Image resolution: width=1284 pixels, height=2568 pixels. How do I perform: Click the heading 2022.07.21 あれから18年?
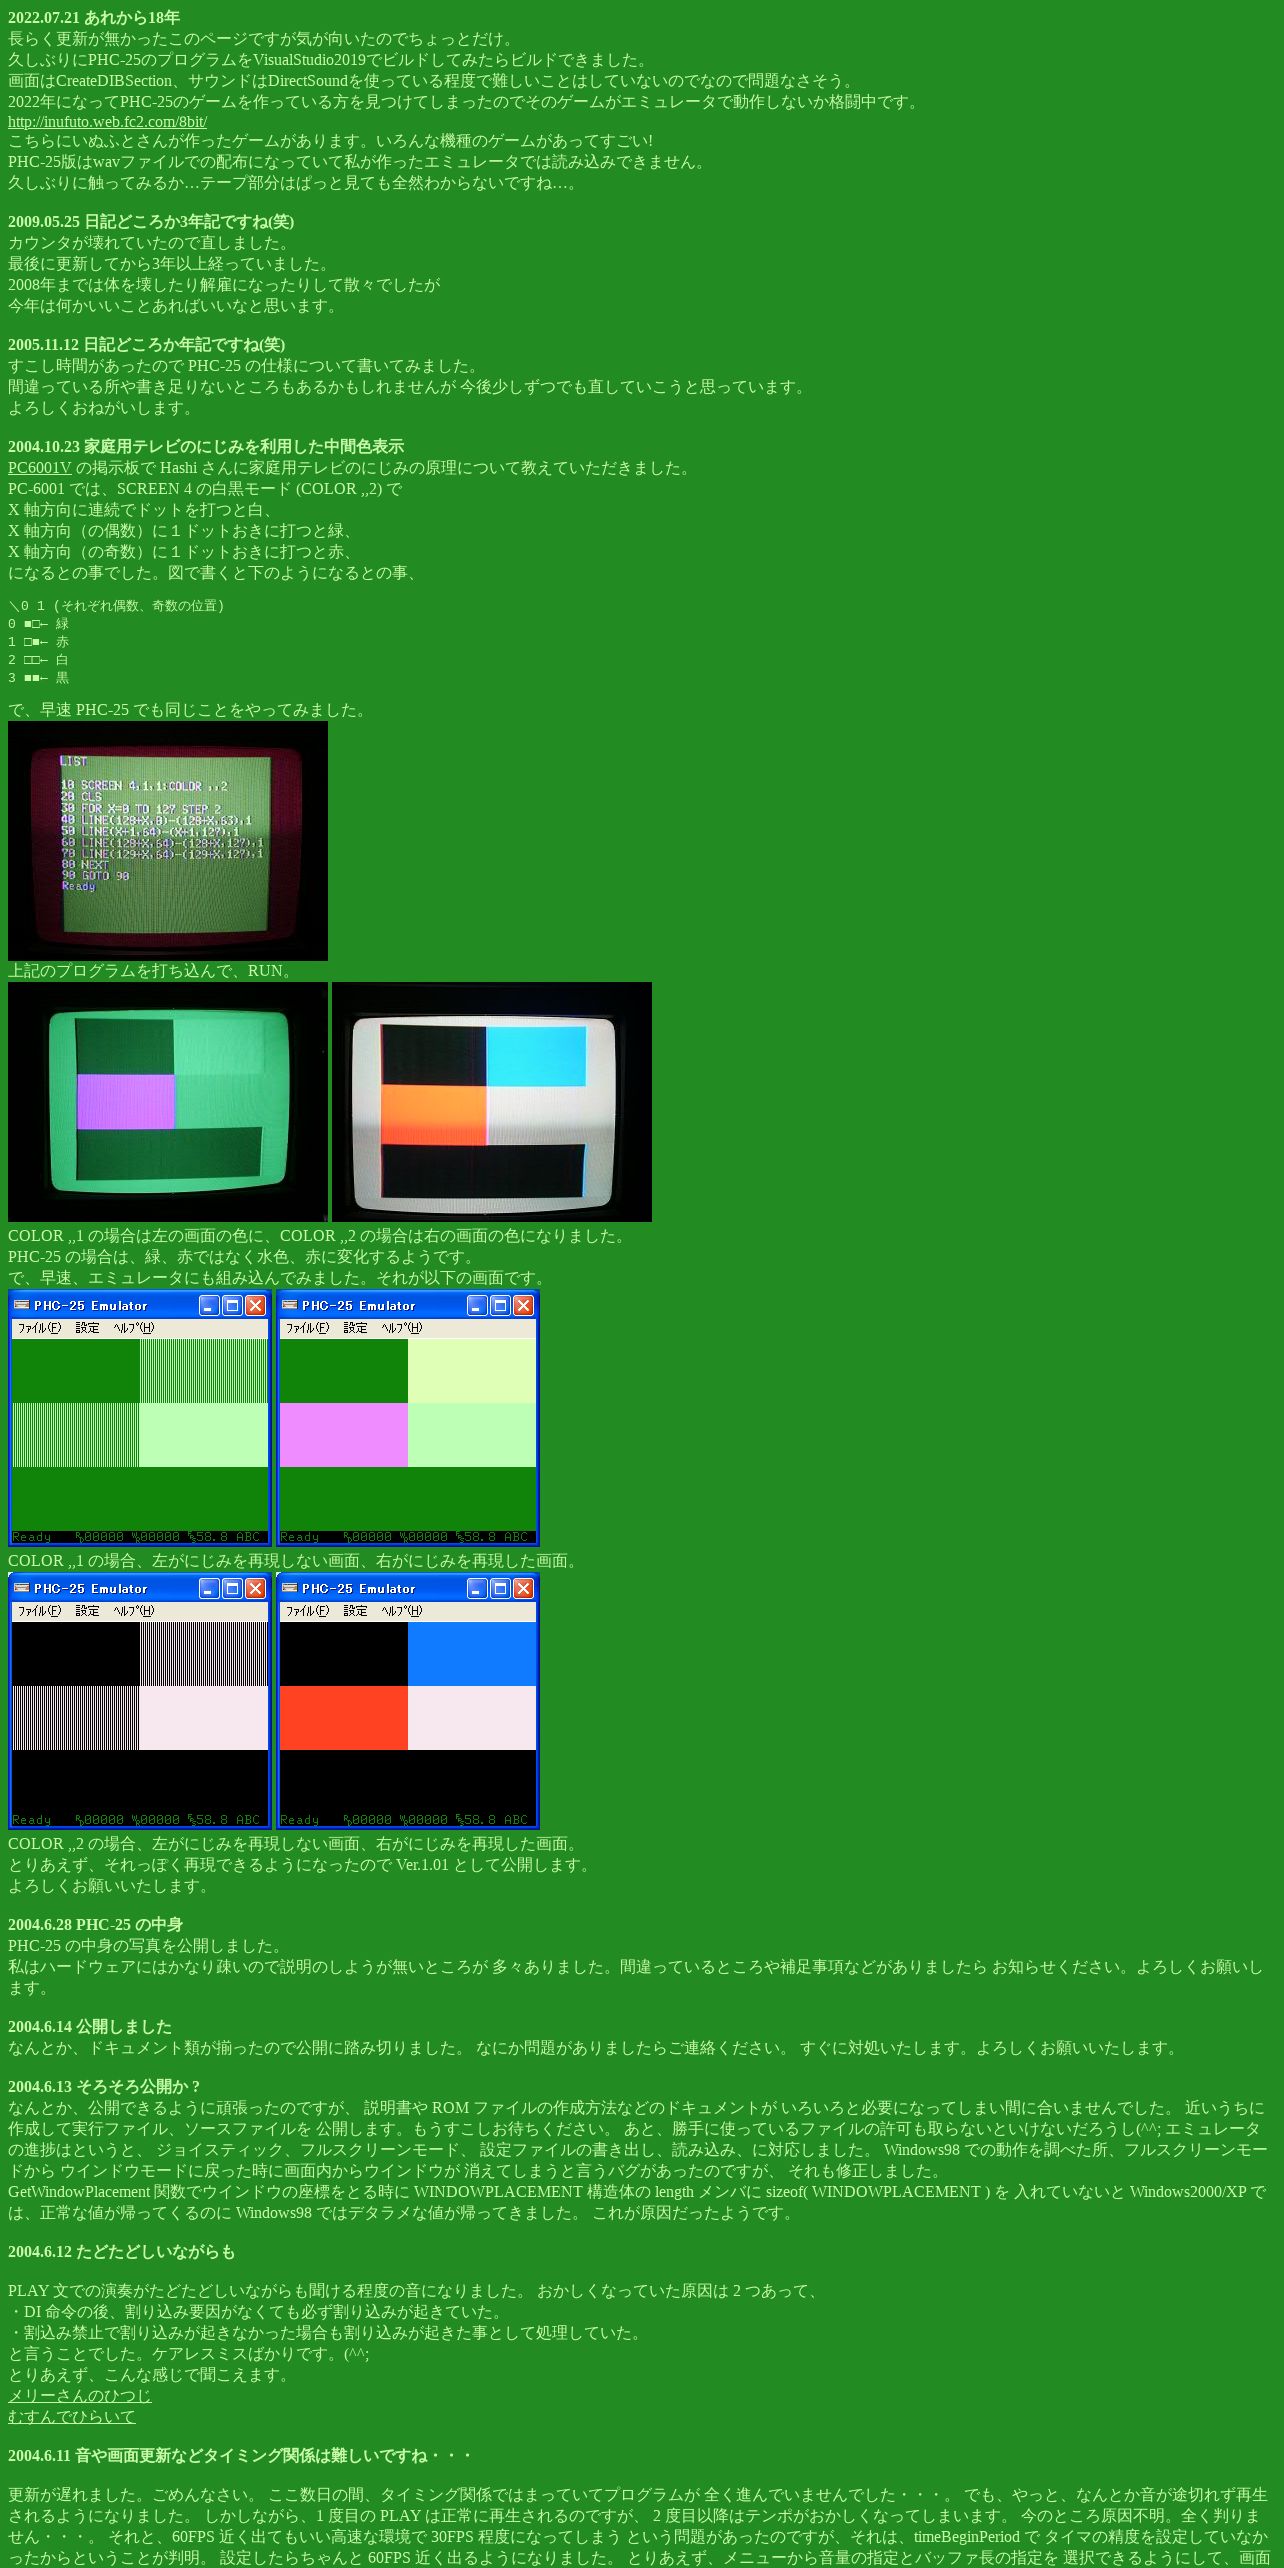point(94,18)
